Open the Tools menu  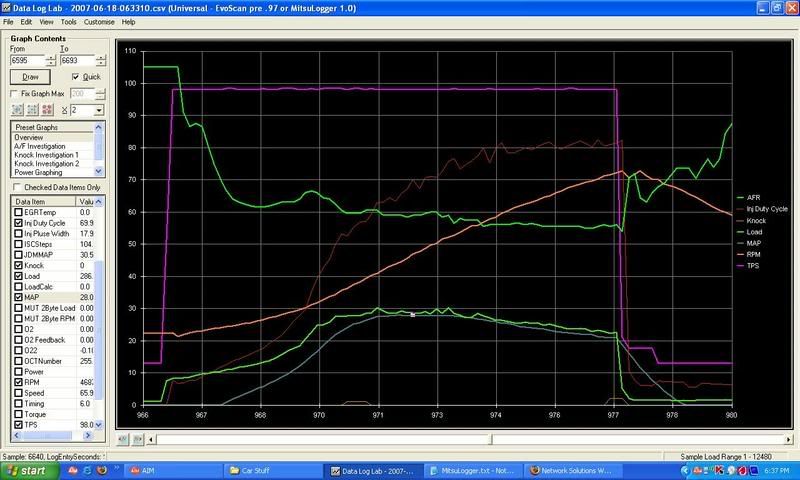coord(68,21)
